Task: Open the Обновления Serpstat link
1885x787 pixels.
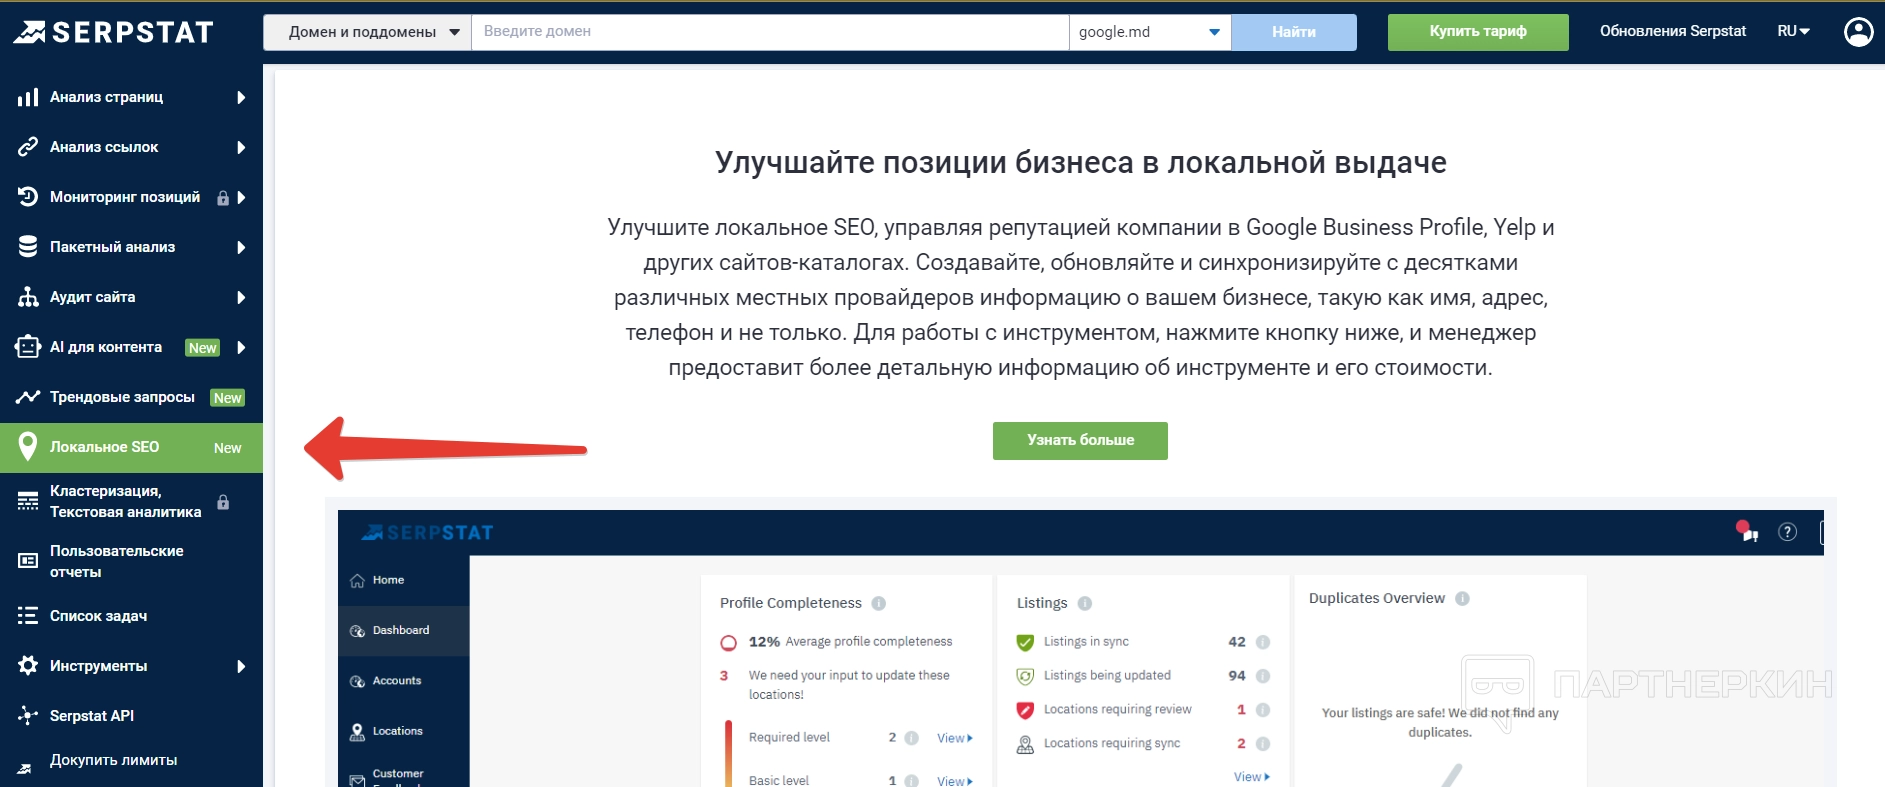Action: click(1673, 31)
